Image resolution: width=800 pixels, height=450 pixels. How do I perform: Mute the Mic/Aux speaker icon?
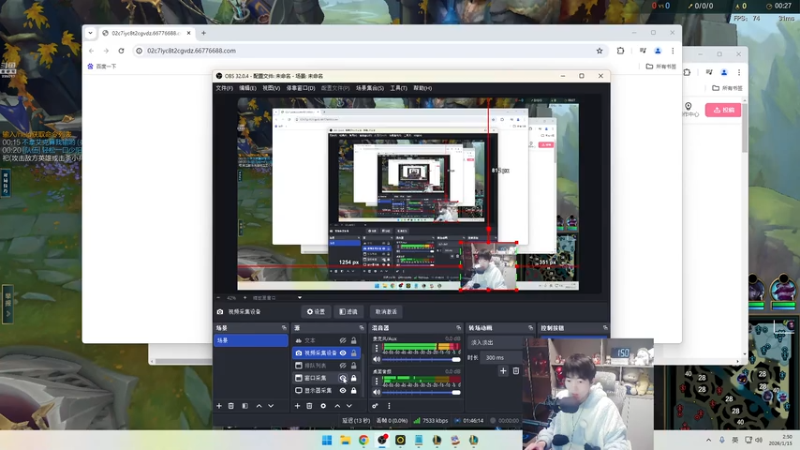click(377, 360)
